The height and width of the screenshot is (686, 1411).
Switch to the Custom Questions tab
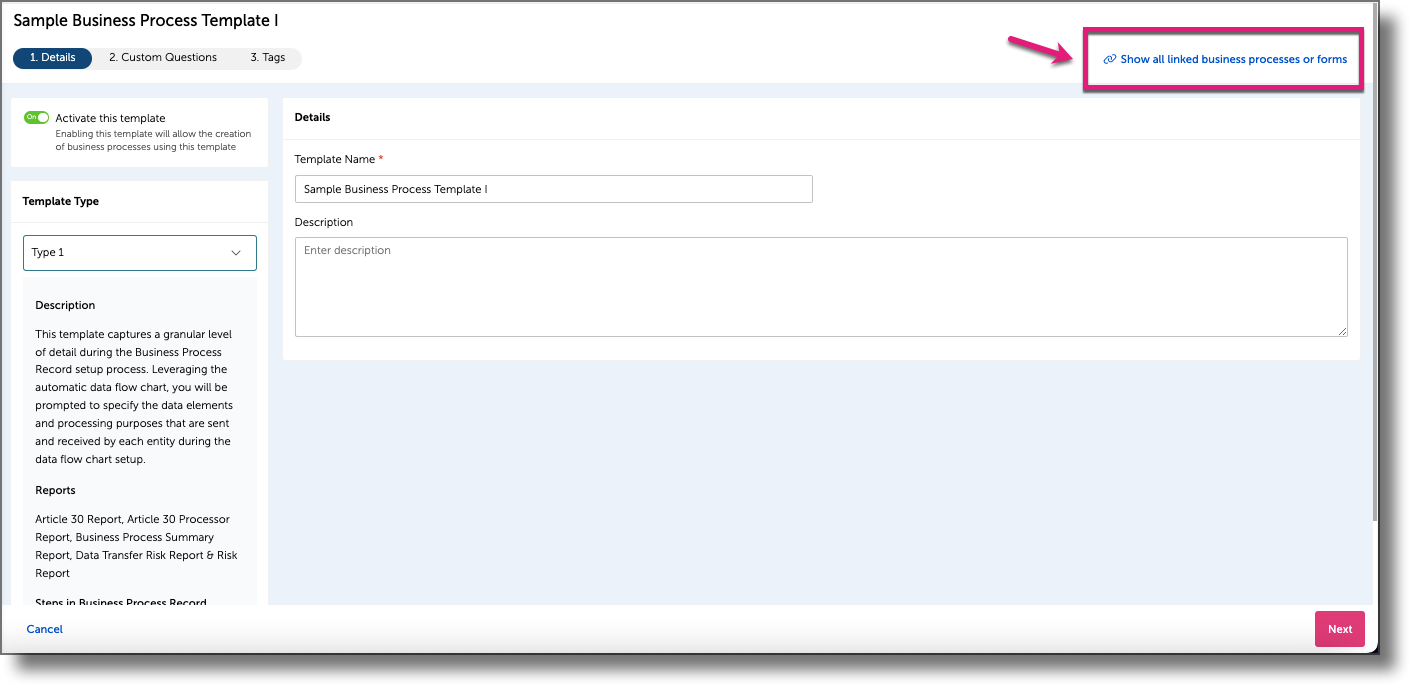click(x=162, y=57)
